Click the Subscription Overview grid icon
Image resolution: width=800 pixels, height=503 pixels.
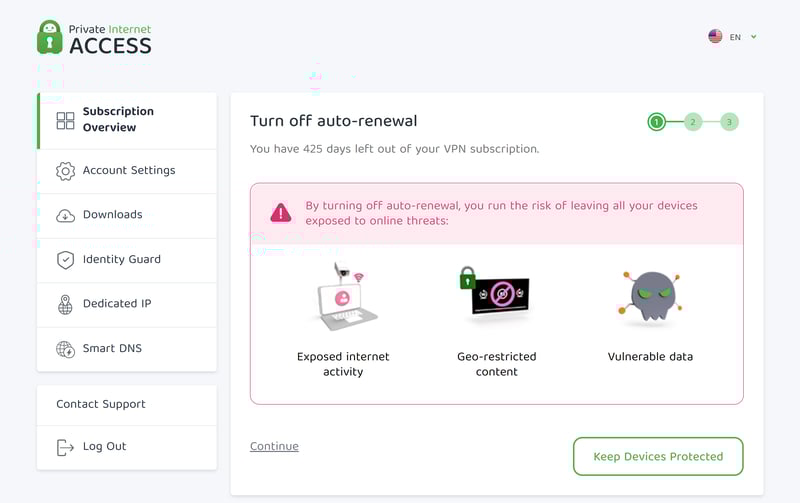(65, 121)
